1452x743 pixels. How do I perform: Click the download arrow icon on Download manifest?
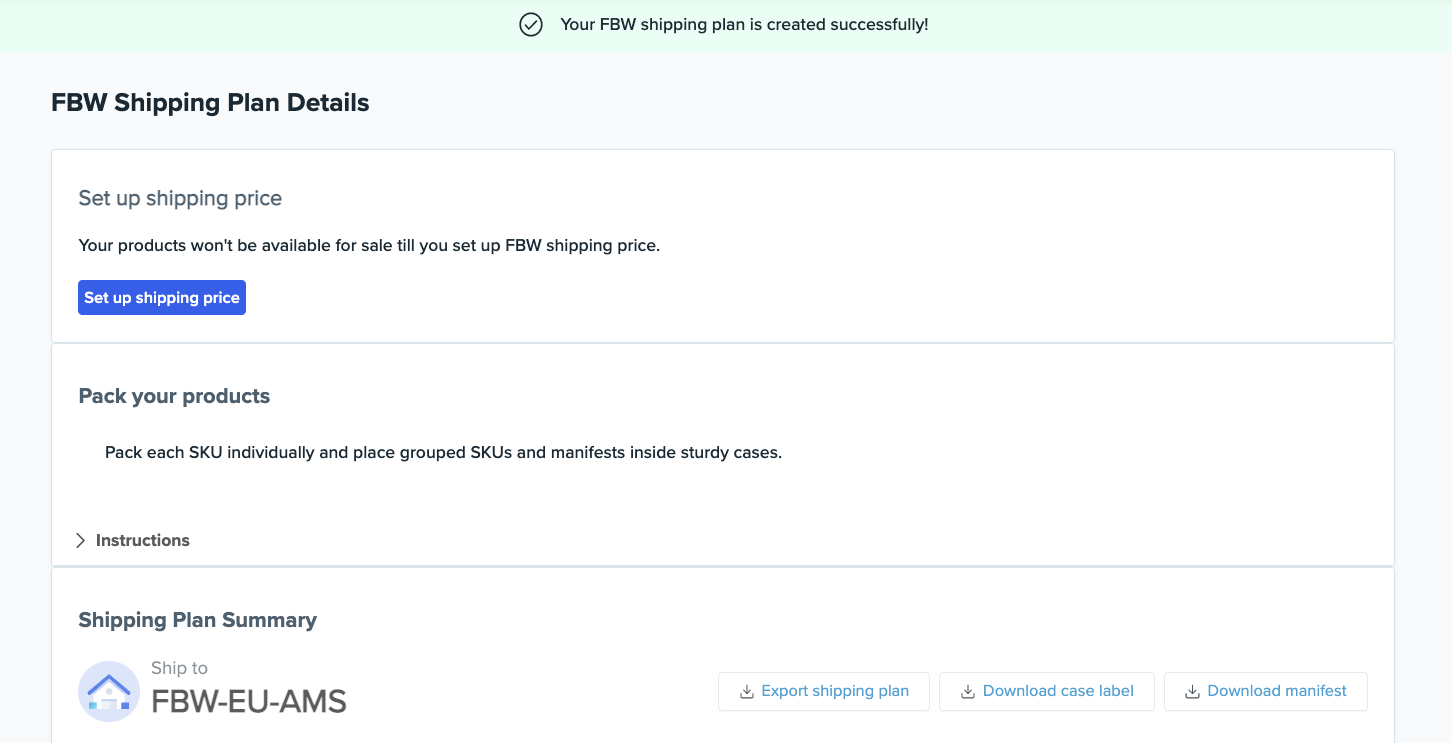(x=1192, y=692)
